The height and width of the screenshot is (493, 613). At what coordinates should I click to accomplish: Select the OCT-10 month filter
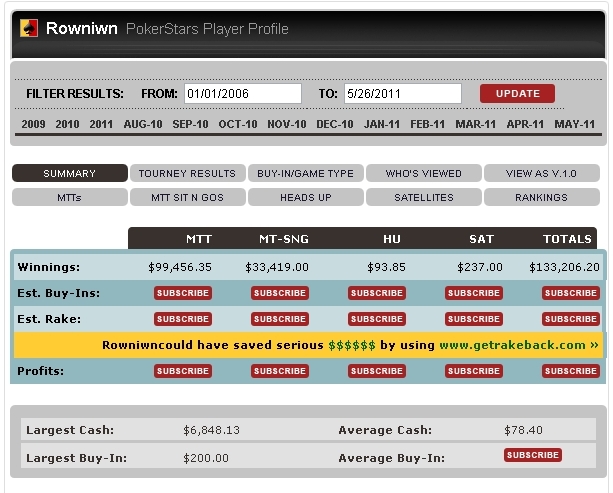point(238,124)
